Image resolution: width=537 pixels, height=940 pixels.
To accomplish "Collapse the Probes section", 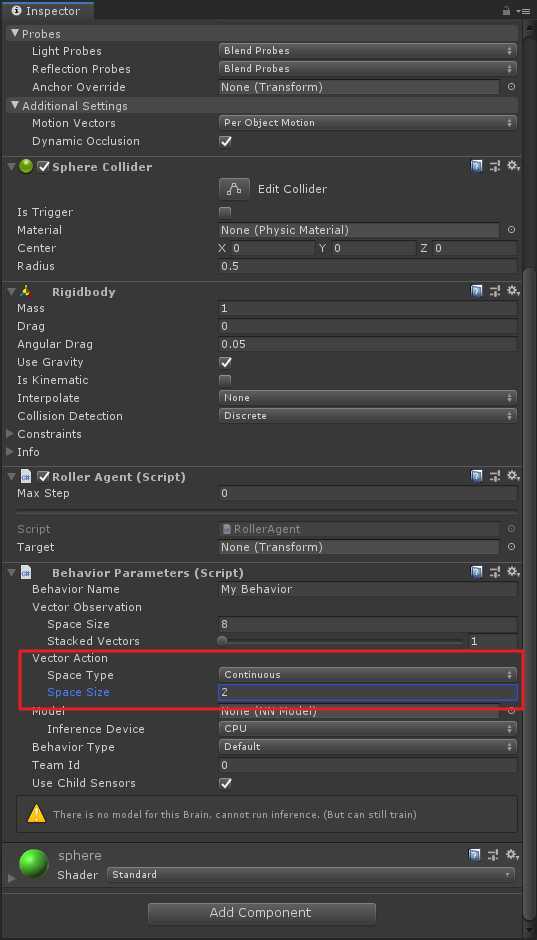I will point(15,34).
